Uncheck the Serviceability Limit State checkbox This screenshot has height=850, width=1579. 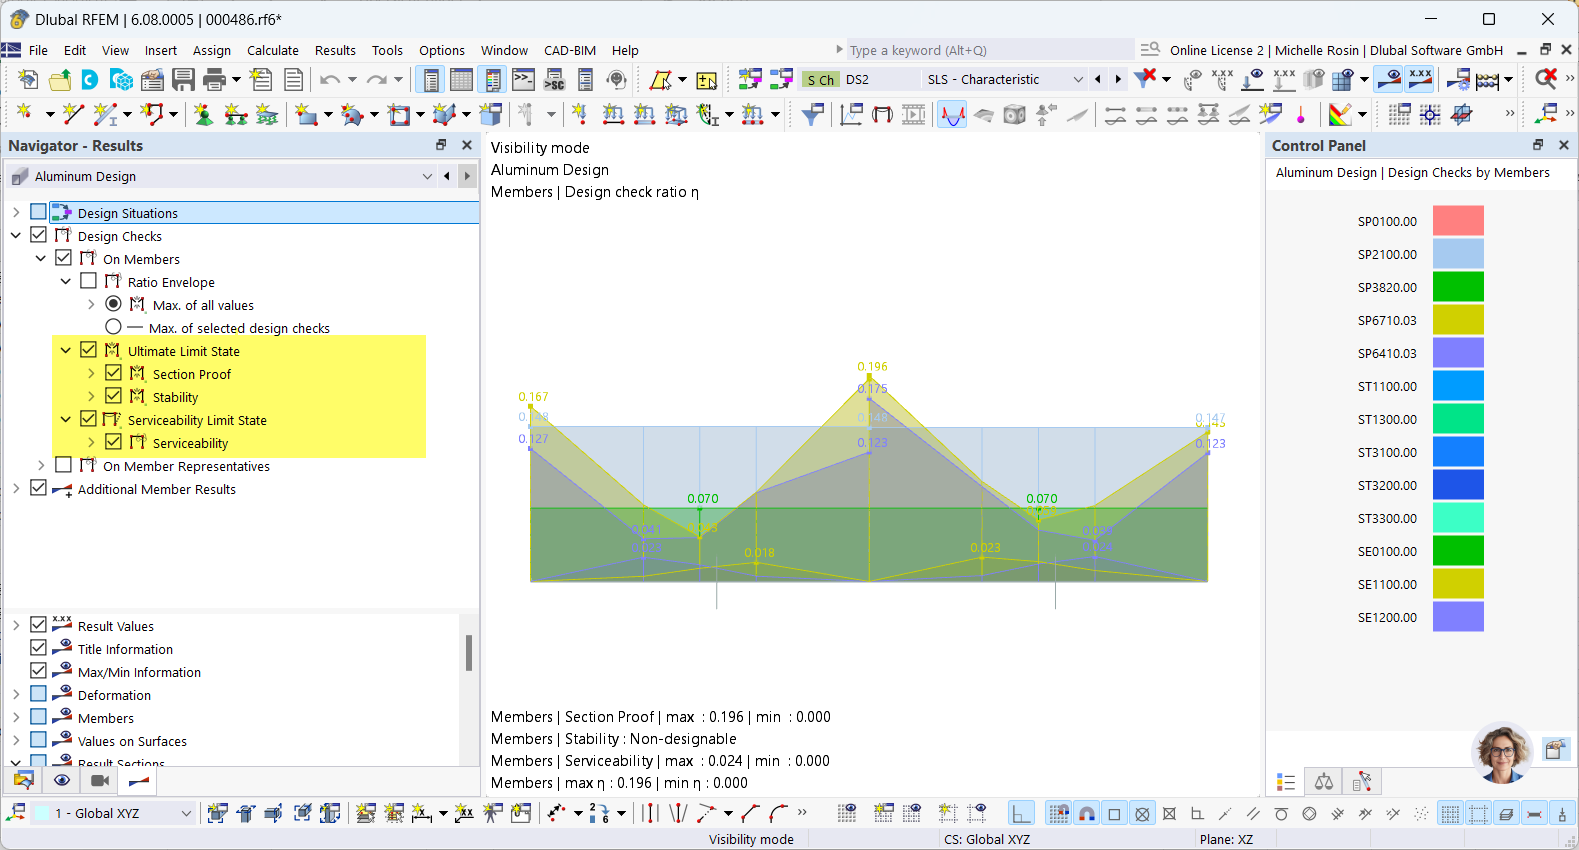pos(88,419)
